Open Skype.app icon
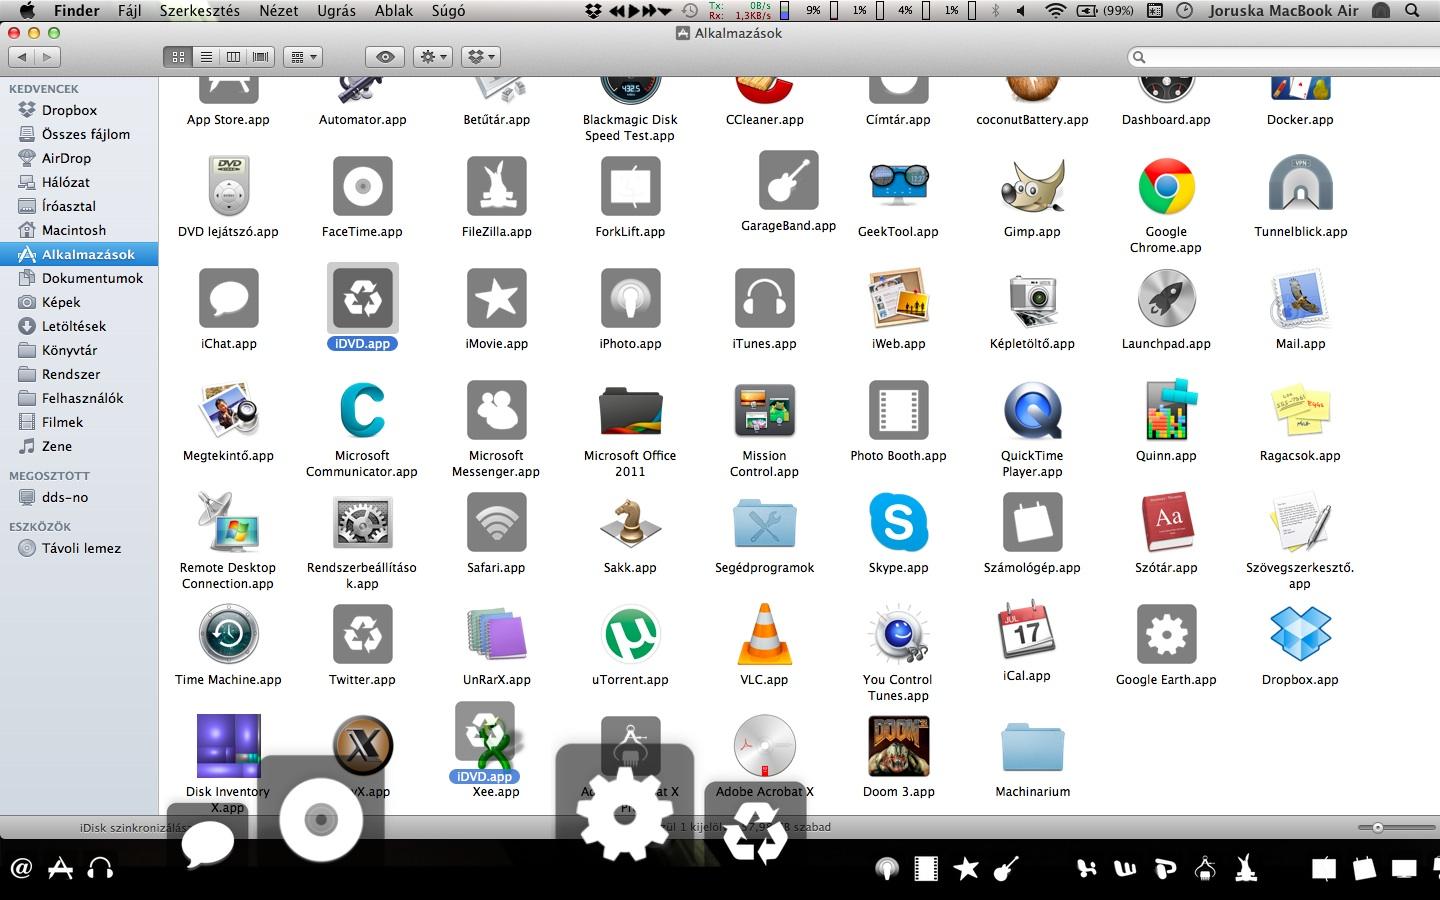 [x=898, y=522]
